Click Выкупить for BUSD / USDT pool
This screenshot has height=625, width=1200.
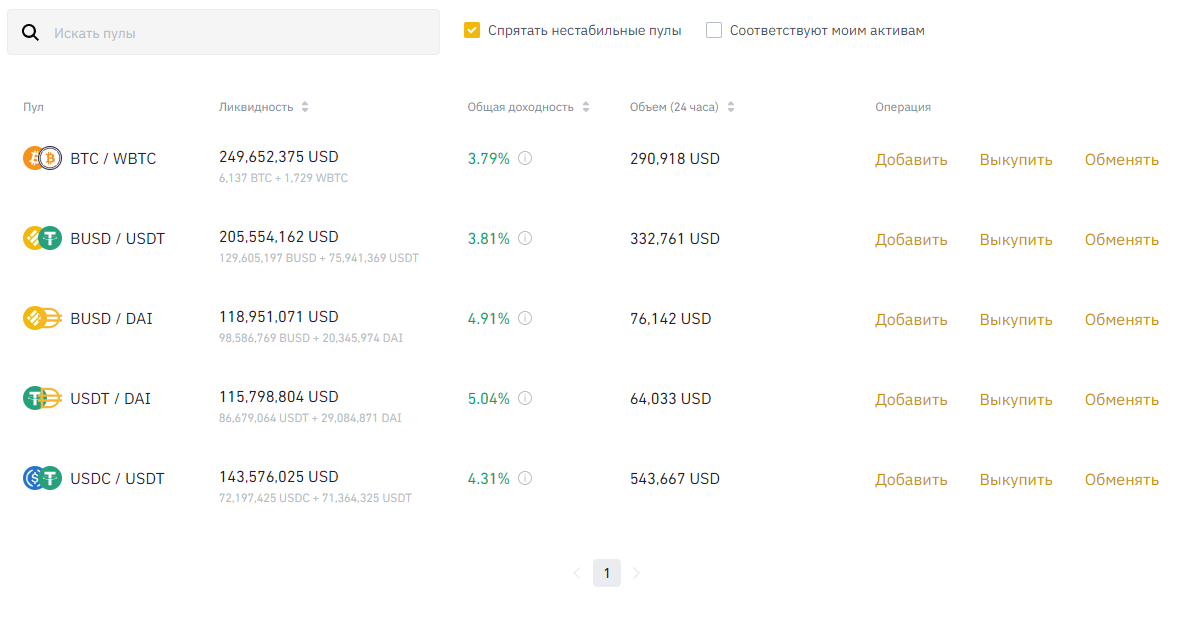point(1015,239)
